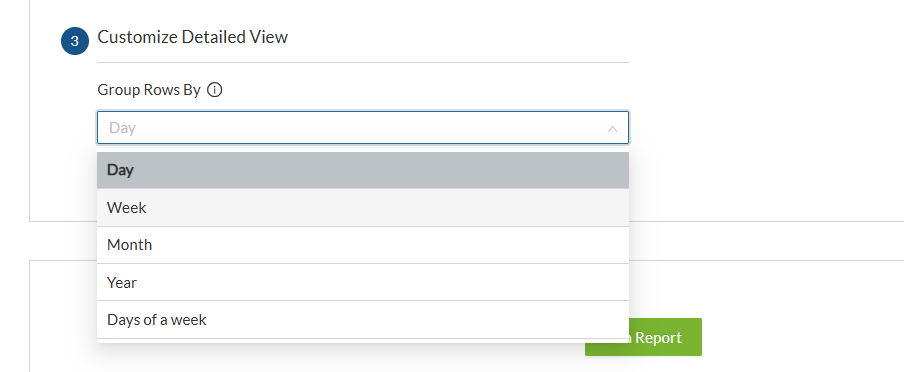Close the options list with the caret arrow
Viewport: 904px width, 372px height.
click(612, 129)
